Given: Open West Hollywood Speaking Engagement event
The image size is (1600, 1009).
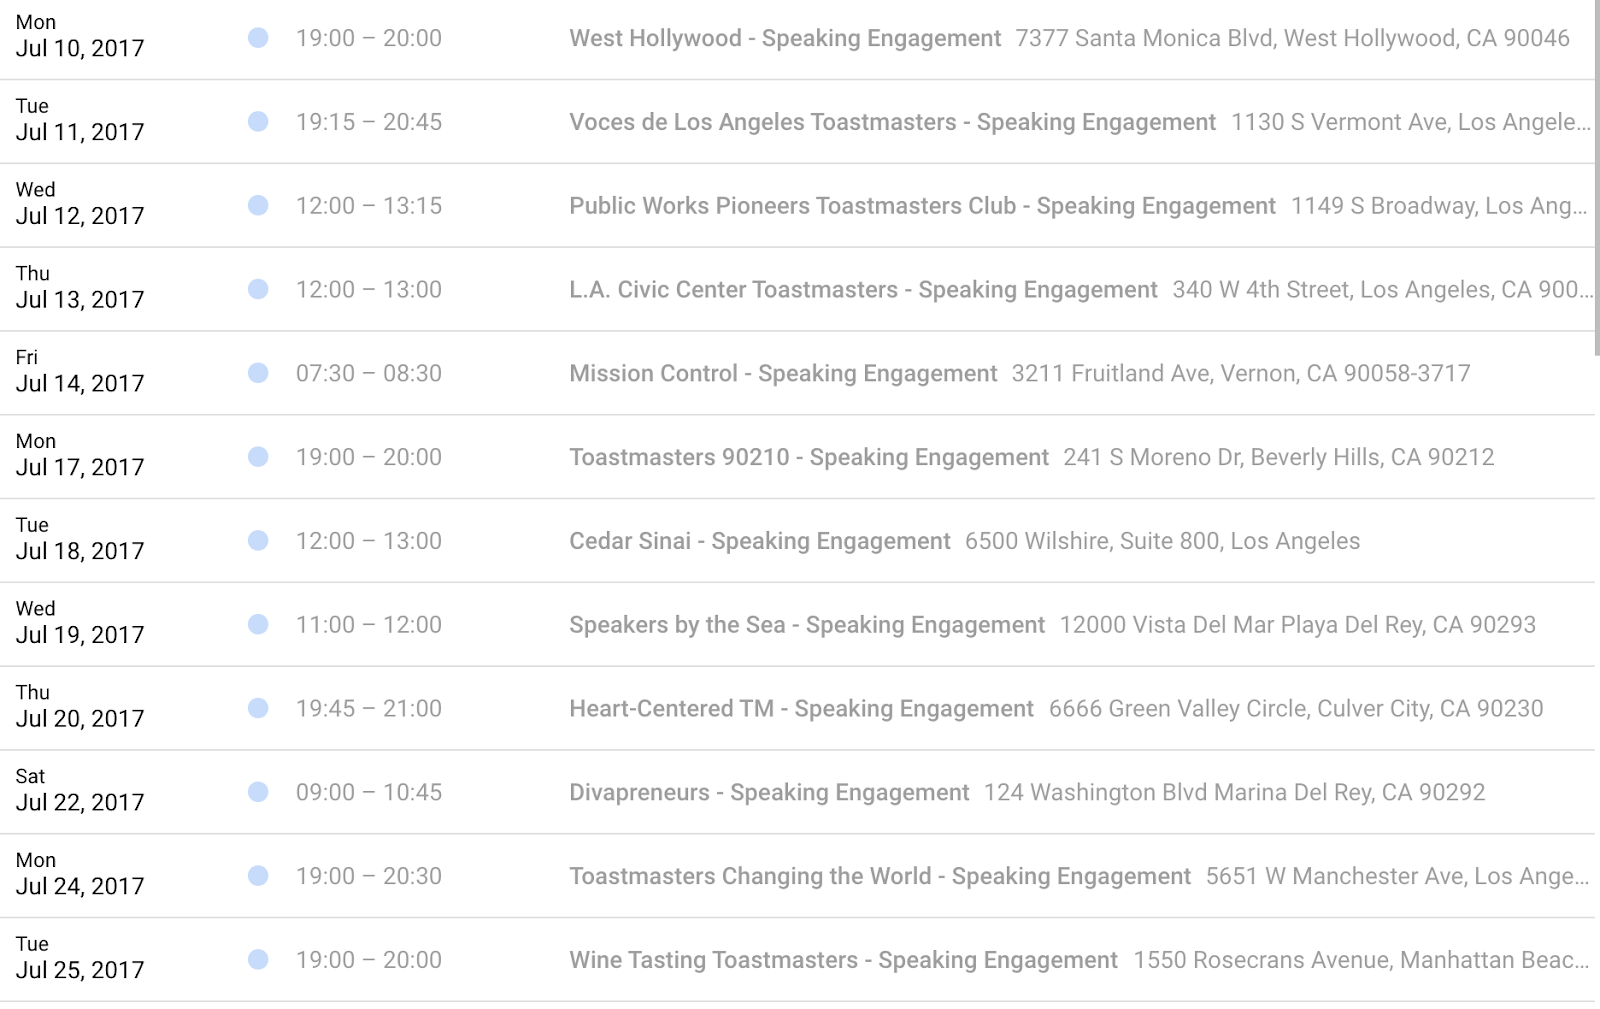Looking at the screenshot, I should click(785, 38).
